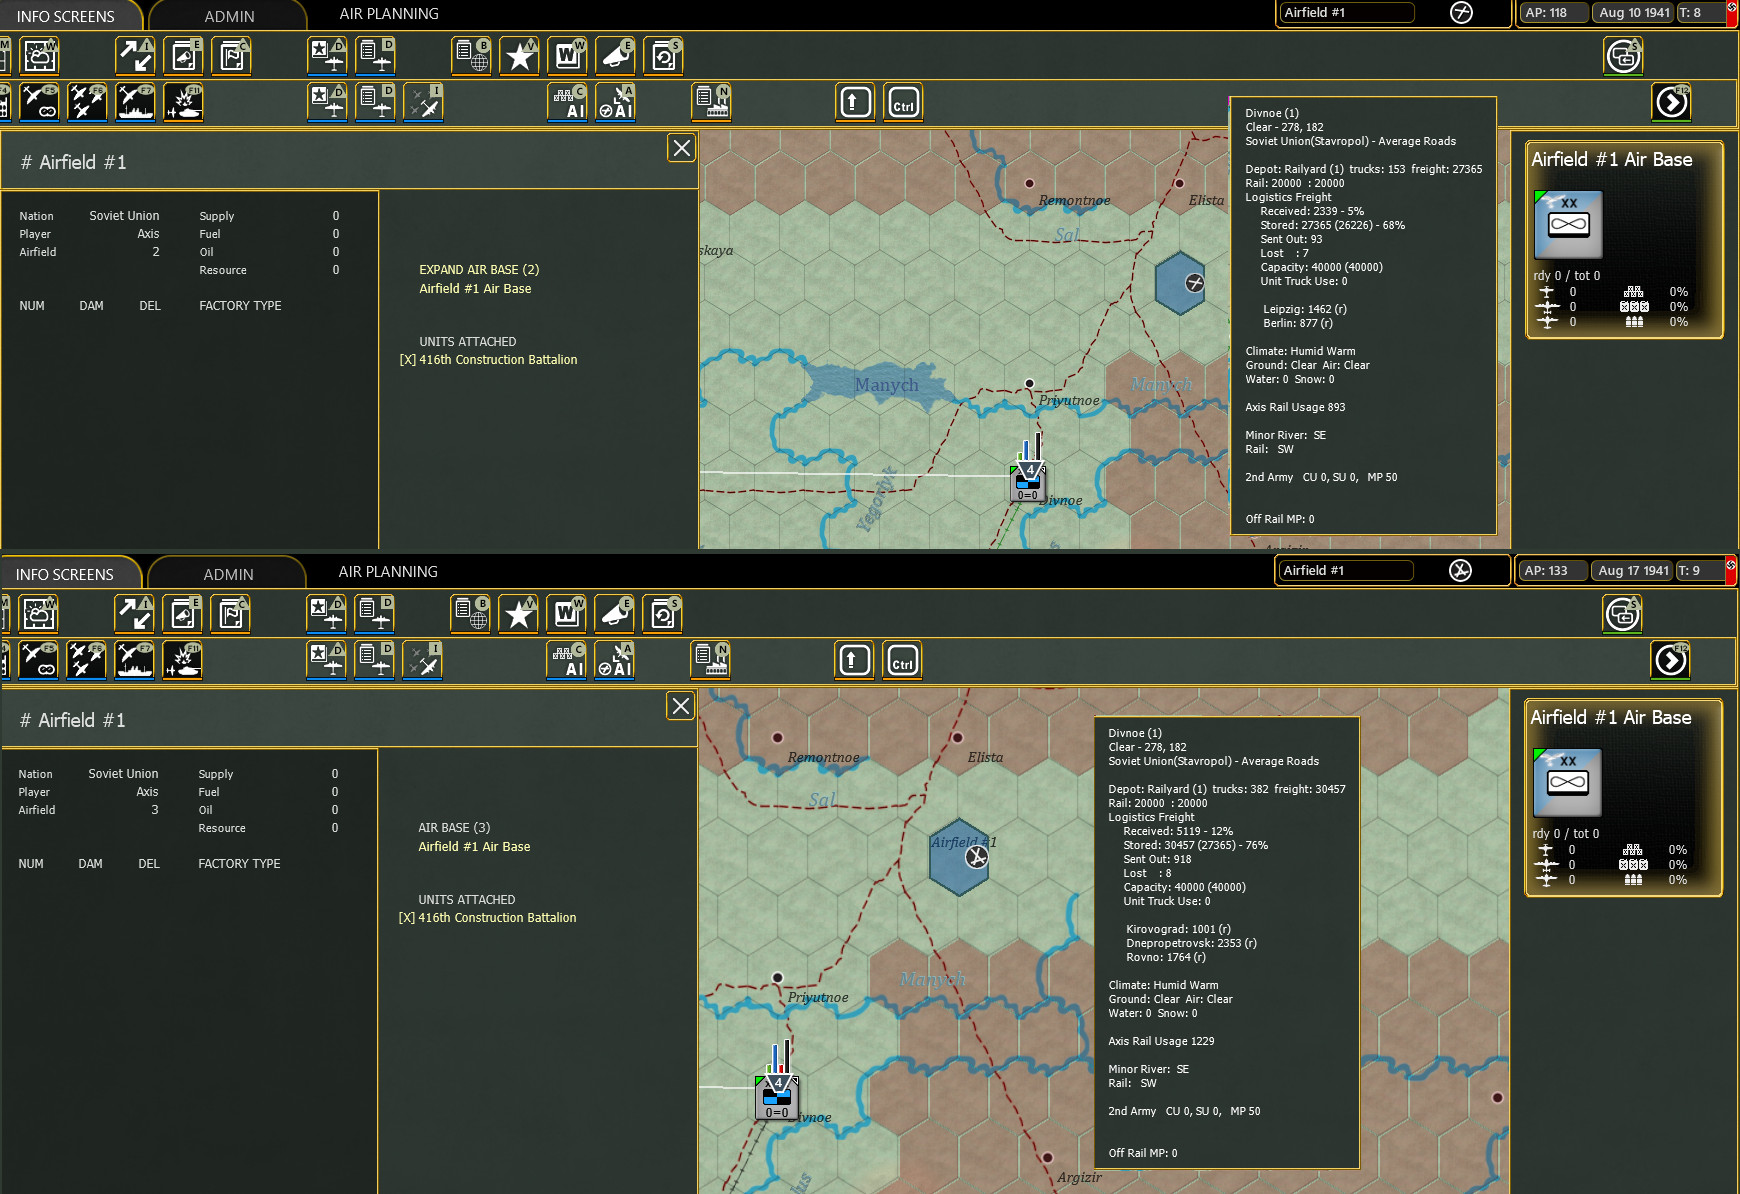Switch to AIR PLANNING tab in the Aug 10 screen
The image size is (1740, 1194).
(389, 14)
